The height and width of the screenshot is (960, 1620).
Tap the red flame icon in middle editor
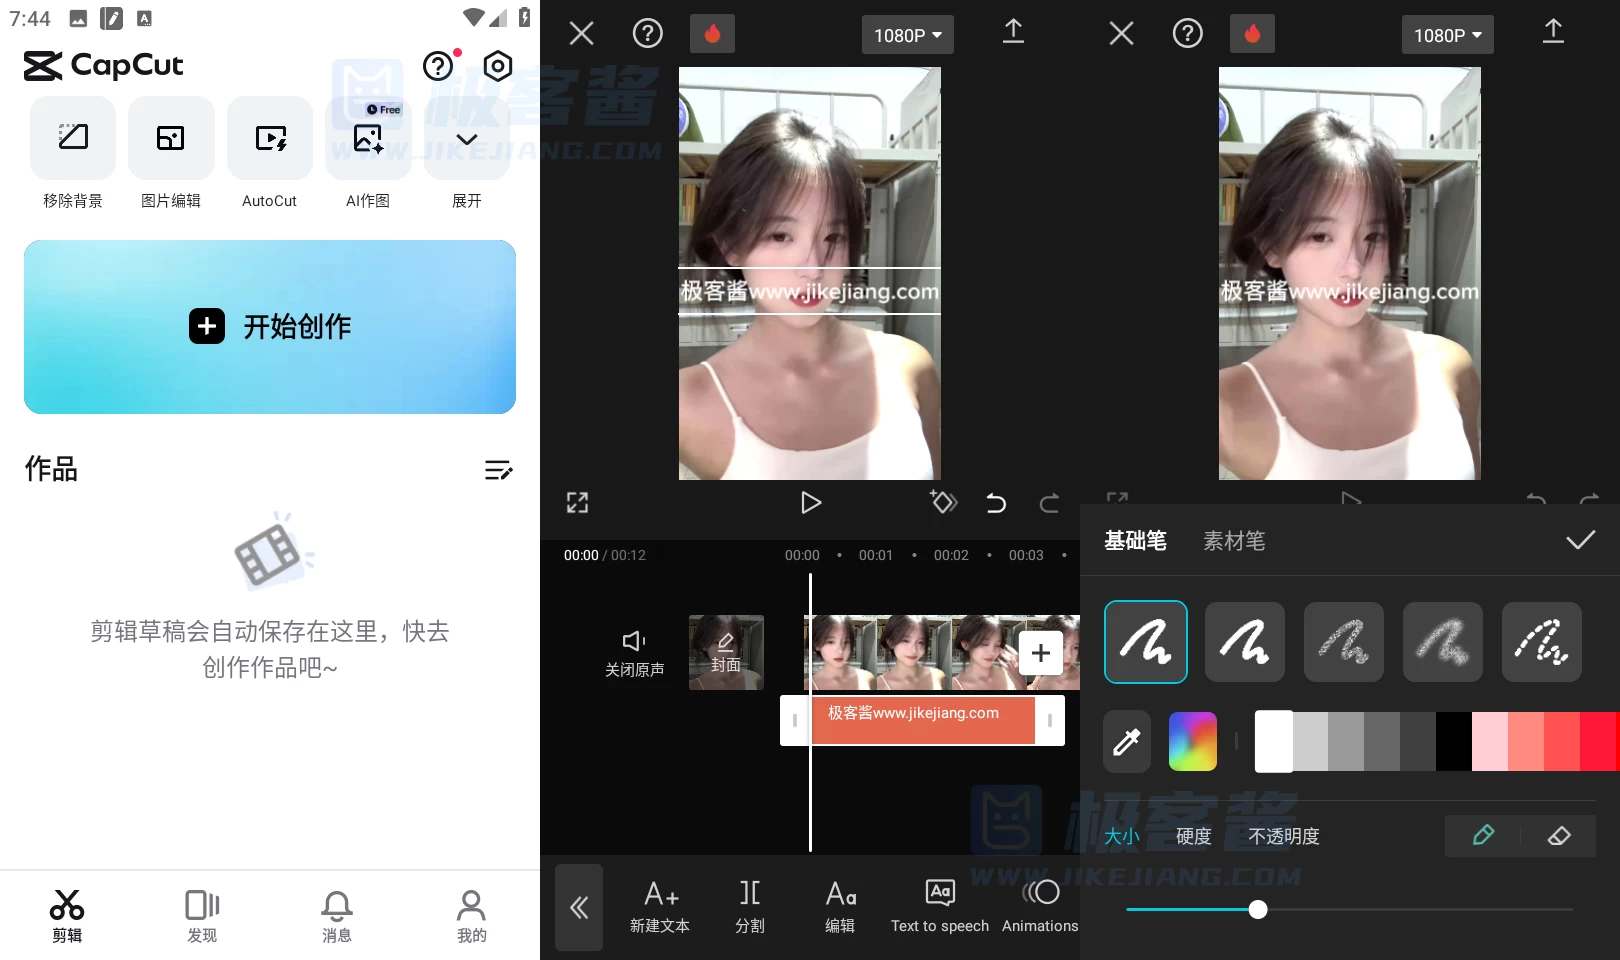[712, 34]
